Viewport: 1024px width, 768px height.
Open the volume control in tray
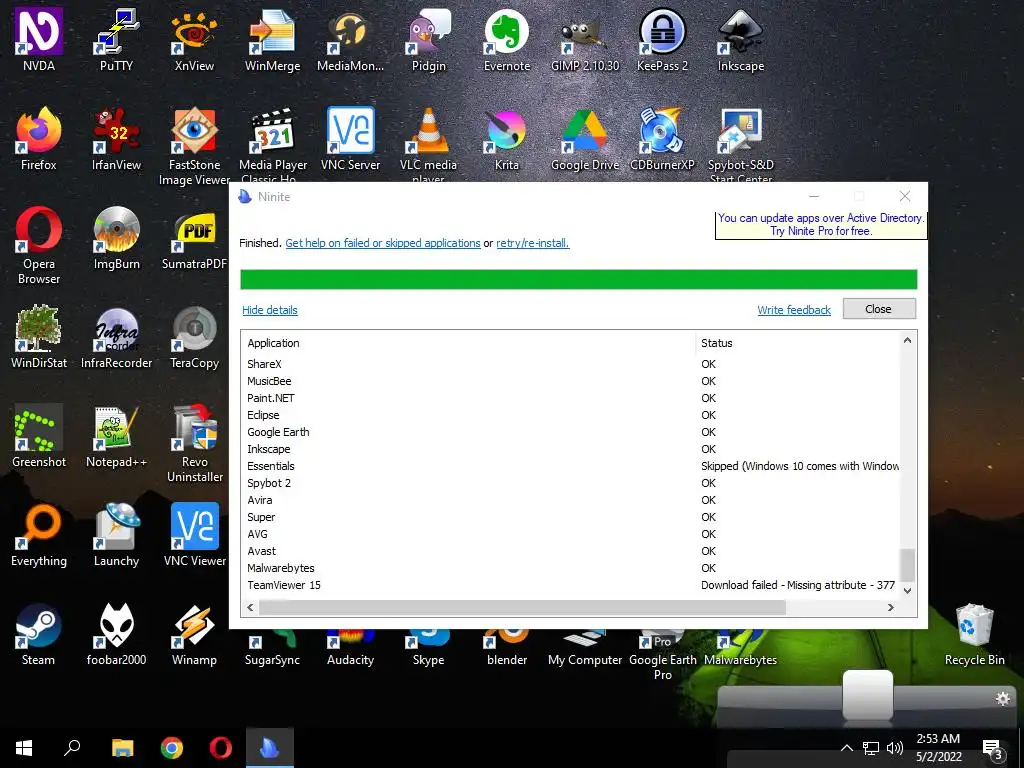pos(895,748)
